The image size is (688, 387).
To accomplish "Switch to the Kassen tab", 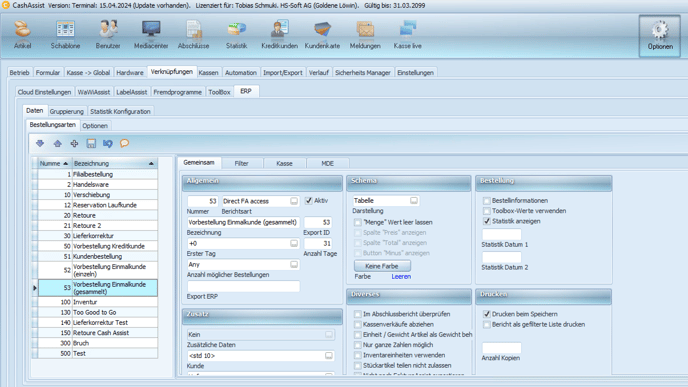I will [208, 73].
